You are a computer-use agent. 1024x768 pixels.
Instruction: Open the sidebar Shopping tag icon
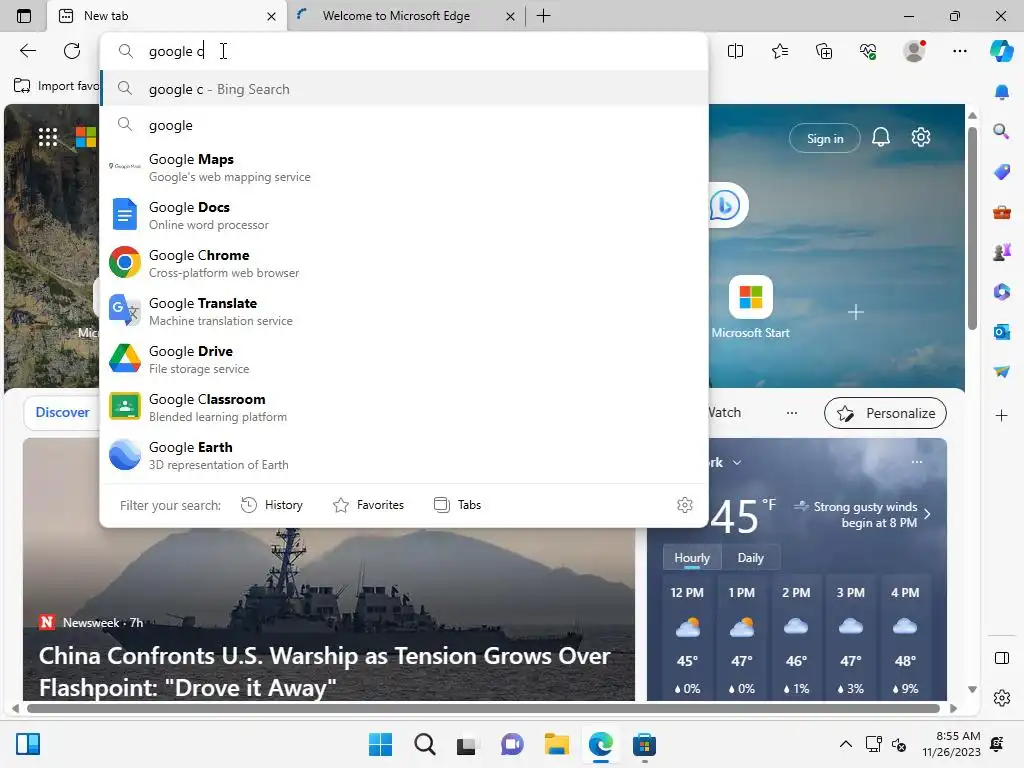coord(1002,172)
